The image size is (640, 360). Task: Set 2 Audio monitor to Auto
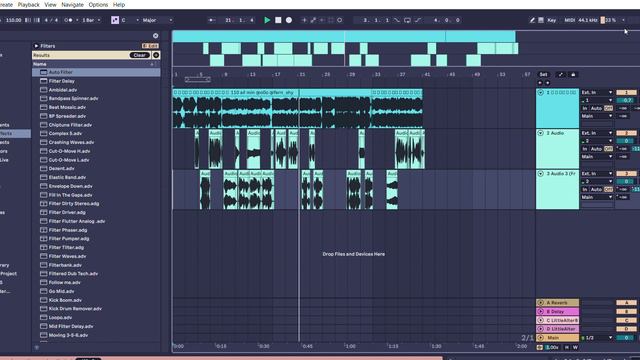596,149
